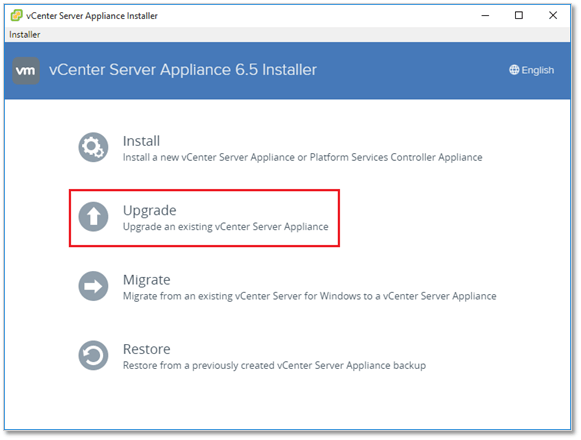Select the Restore heading
Viewport: 581px width, 440px height.
pos(147,349)
